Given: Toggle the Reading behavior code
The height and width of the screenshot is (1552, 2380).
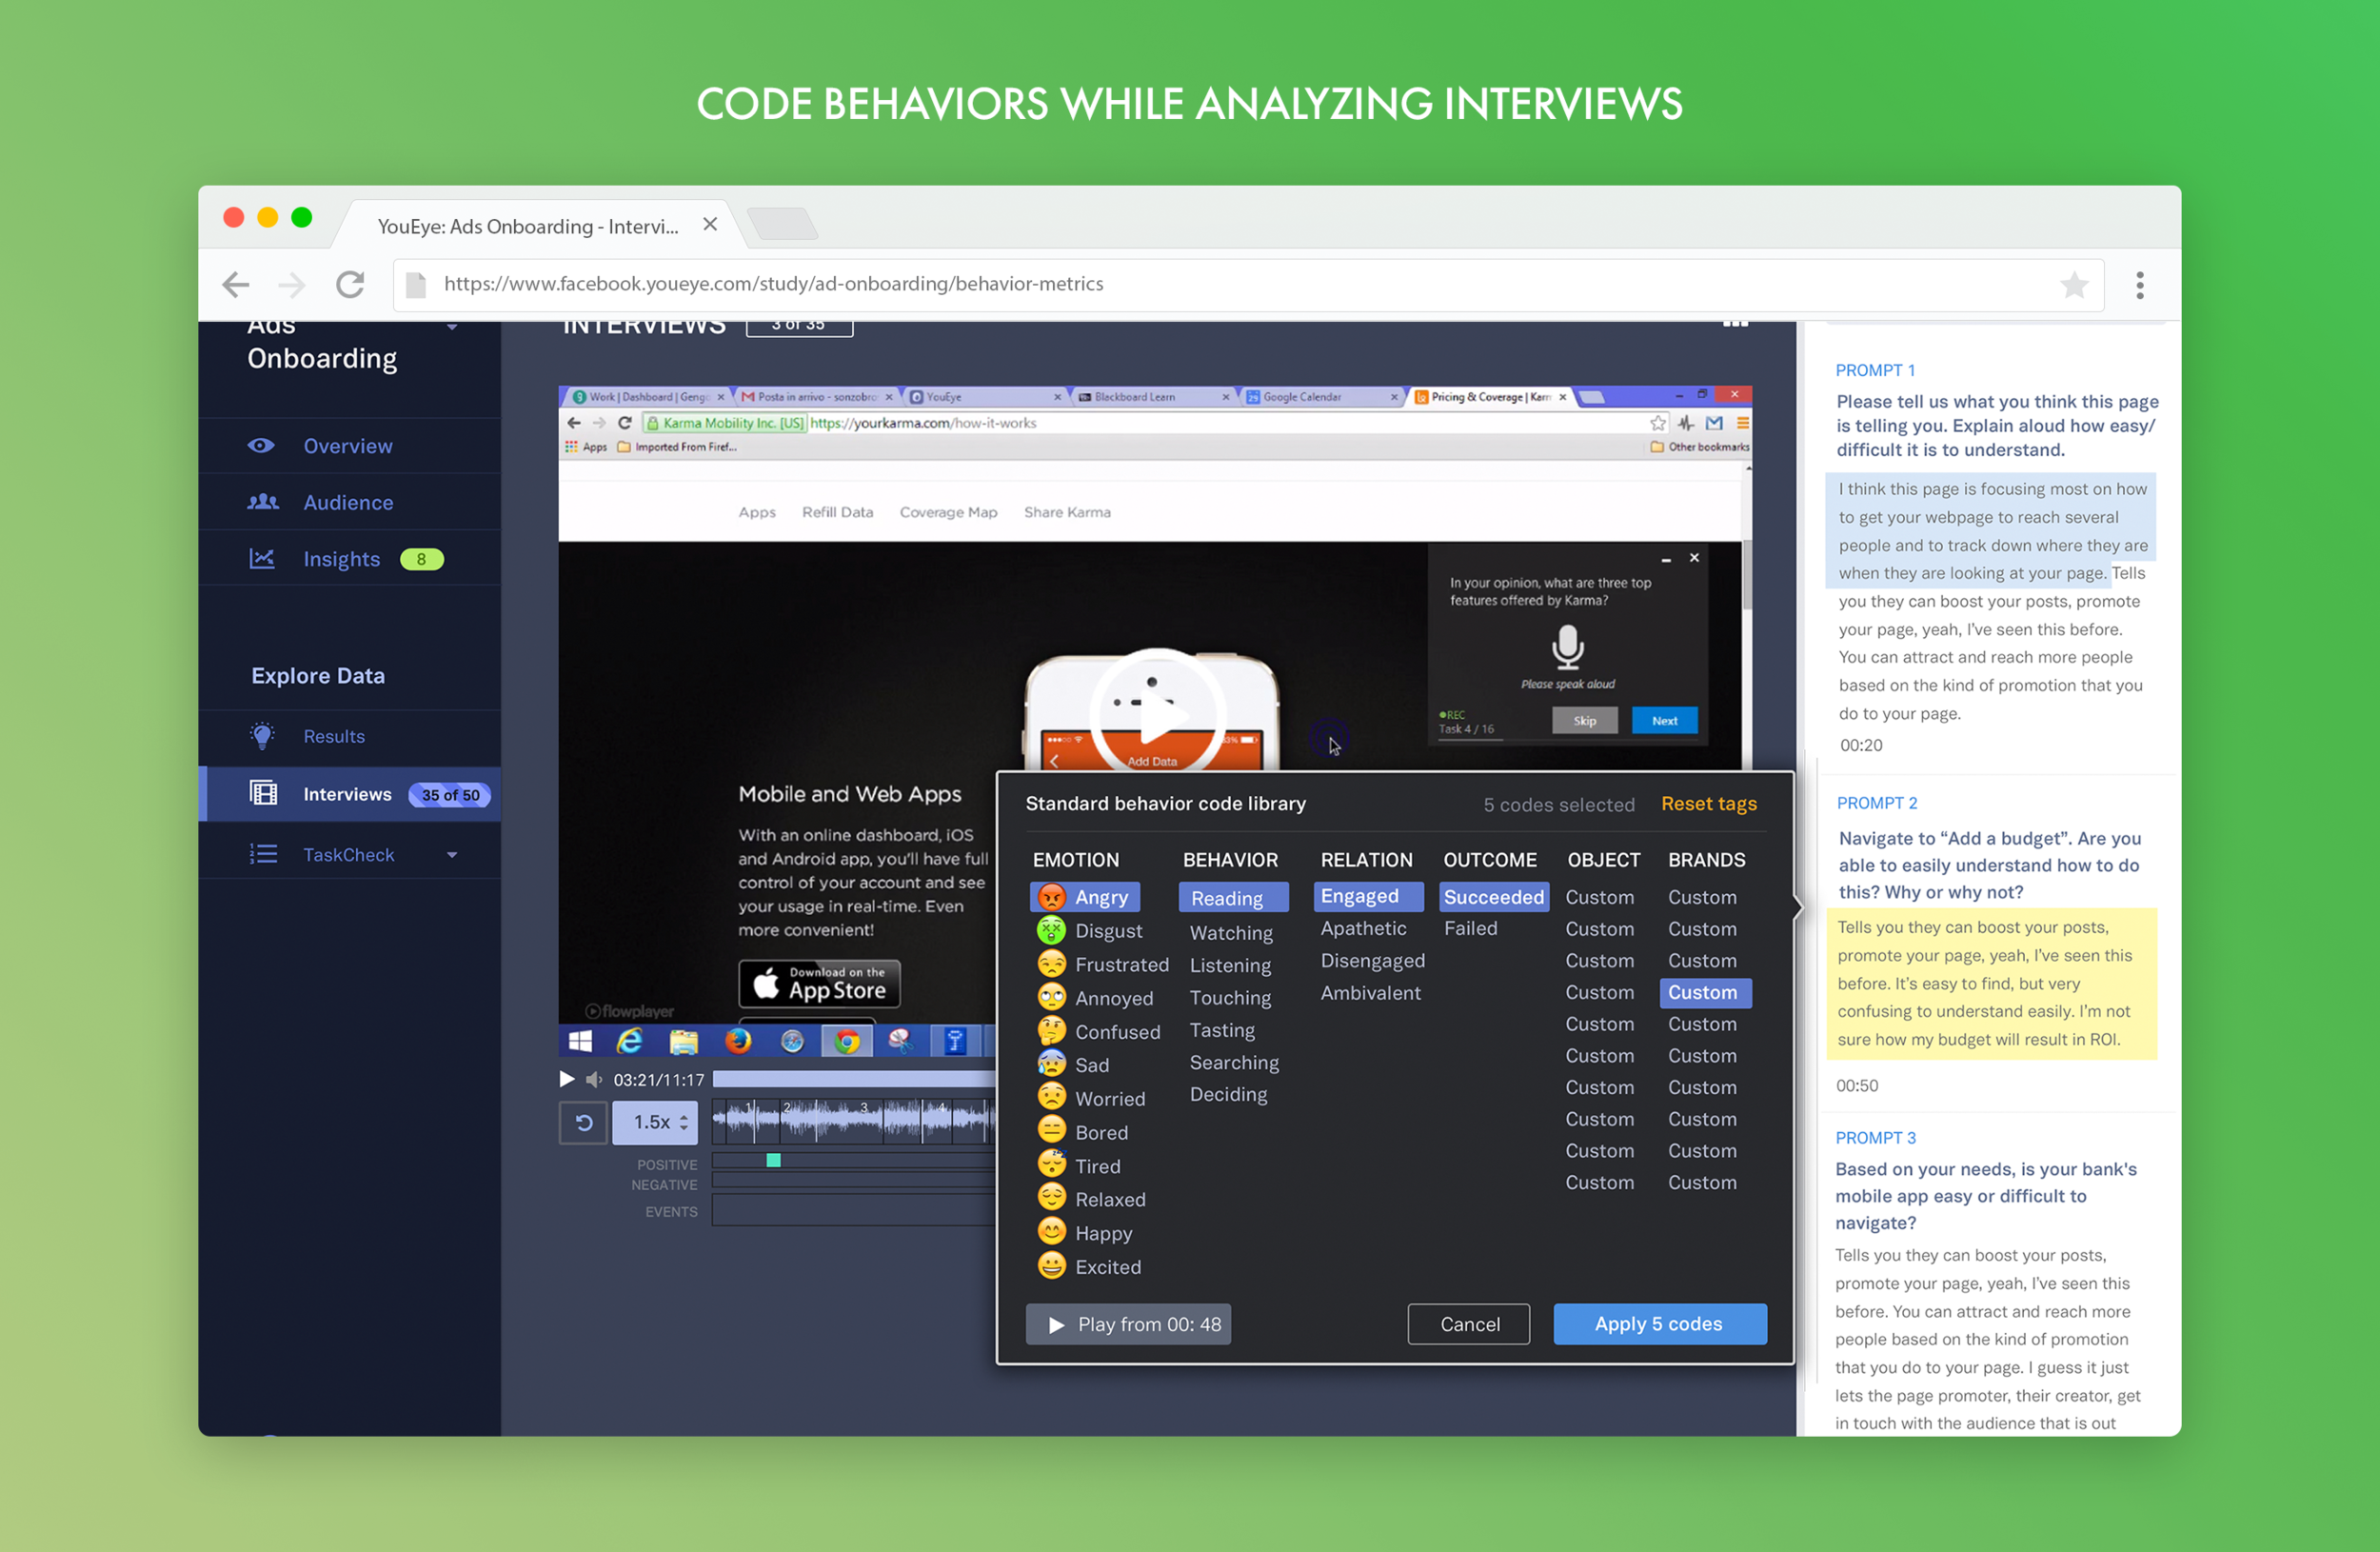Looking at the screenshot, I should pyautogui.click(x=1233, y=898).
